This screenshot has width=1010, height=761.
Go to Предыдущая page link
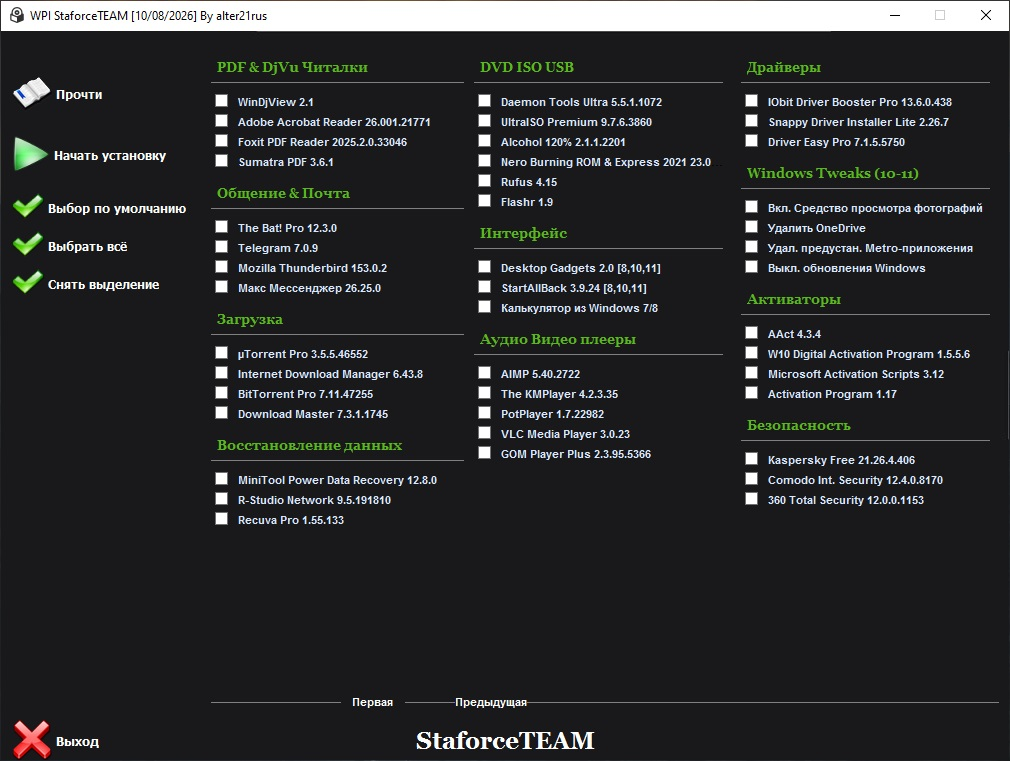pyautogui.click(x=491, y=702)
